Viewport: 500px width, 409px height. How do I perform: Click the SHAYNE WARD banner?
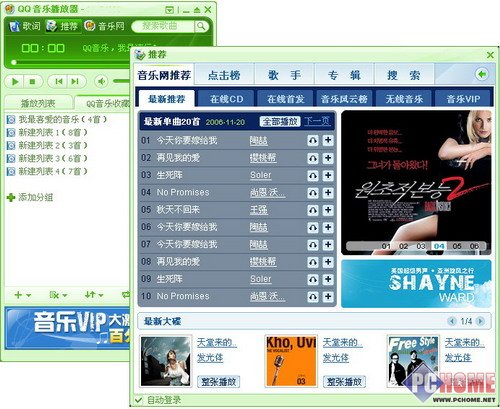[416, 284]
